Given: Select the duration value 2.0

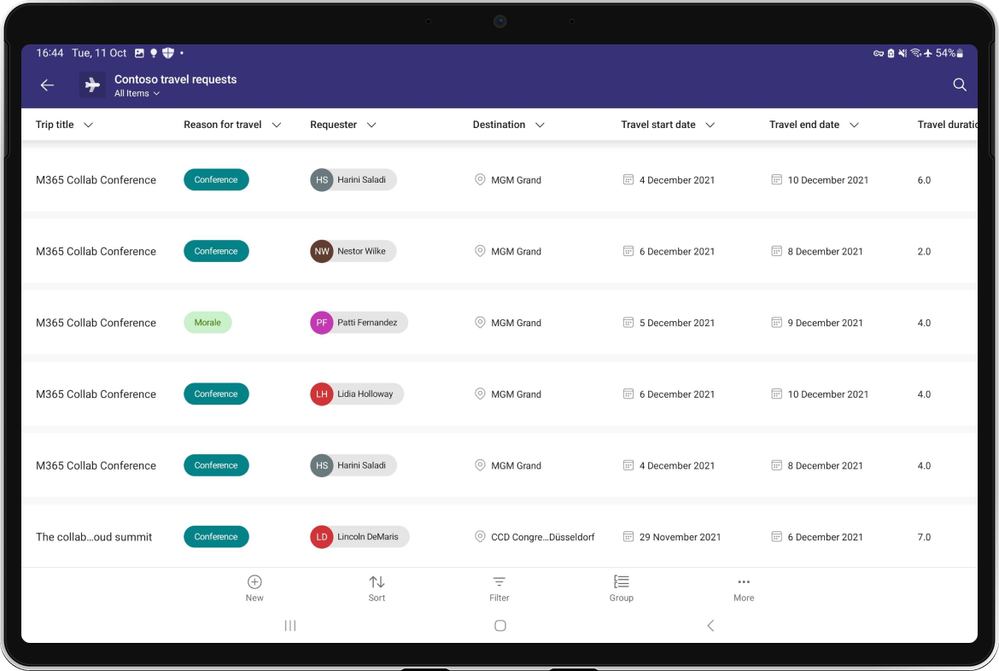Looking at the screenshot, I should click(924, 251).
